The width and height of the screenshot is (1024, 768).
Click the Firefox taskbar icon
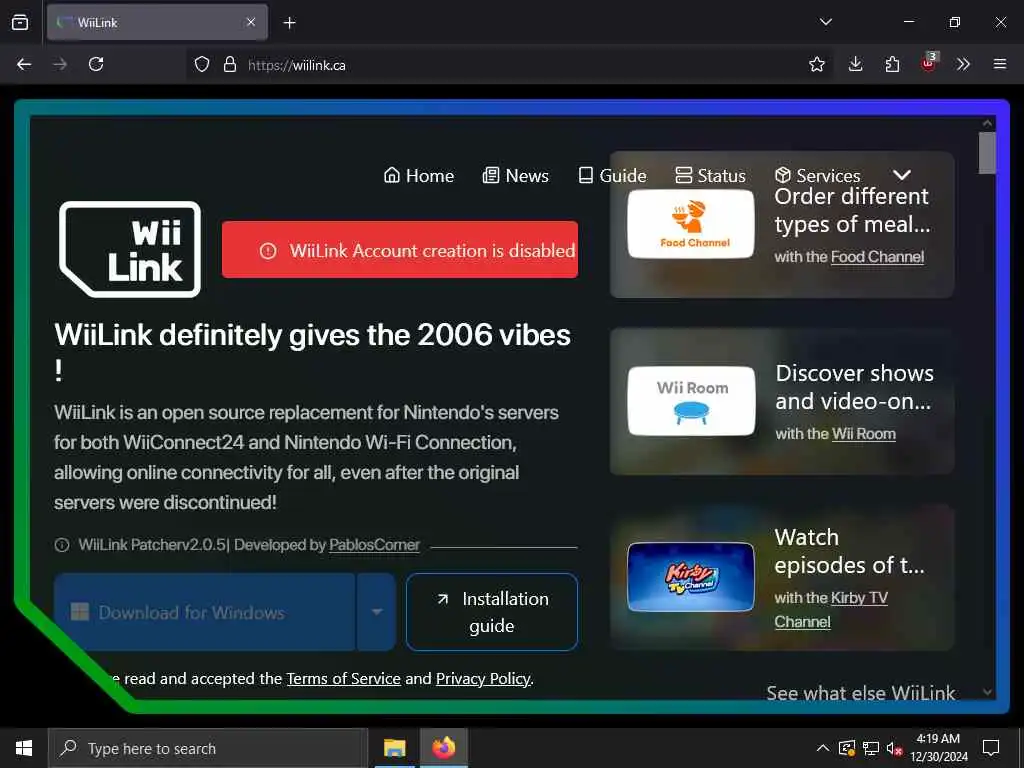tap(443, 748)
